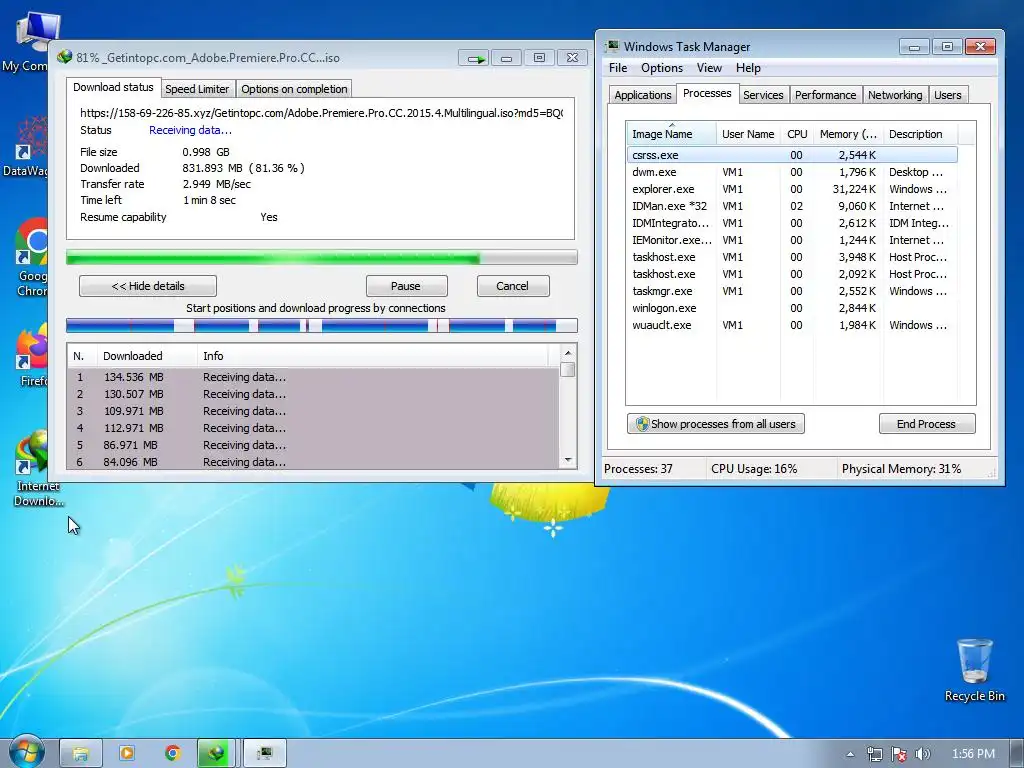Viewport: 1024px width, 768px height.
Task: Open the Recycle Bin on the desktop
Action: [x=974, y=670]
